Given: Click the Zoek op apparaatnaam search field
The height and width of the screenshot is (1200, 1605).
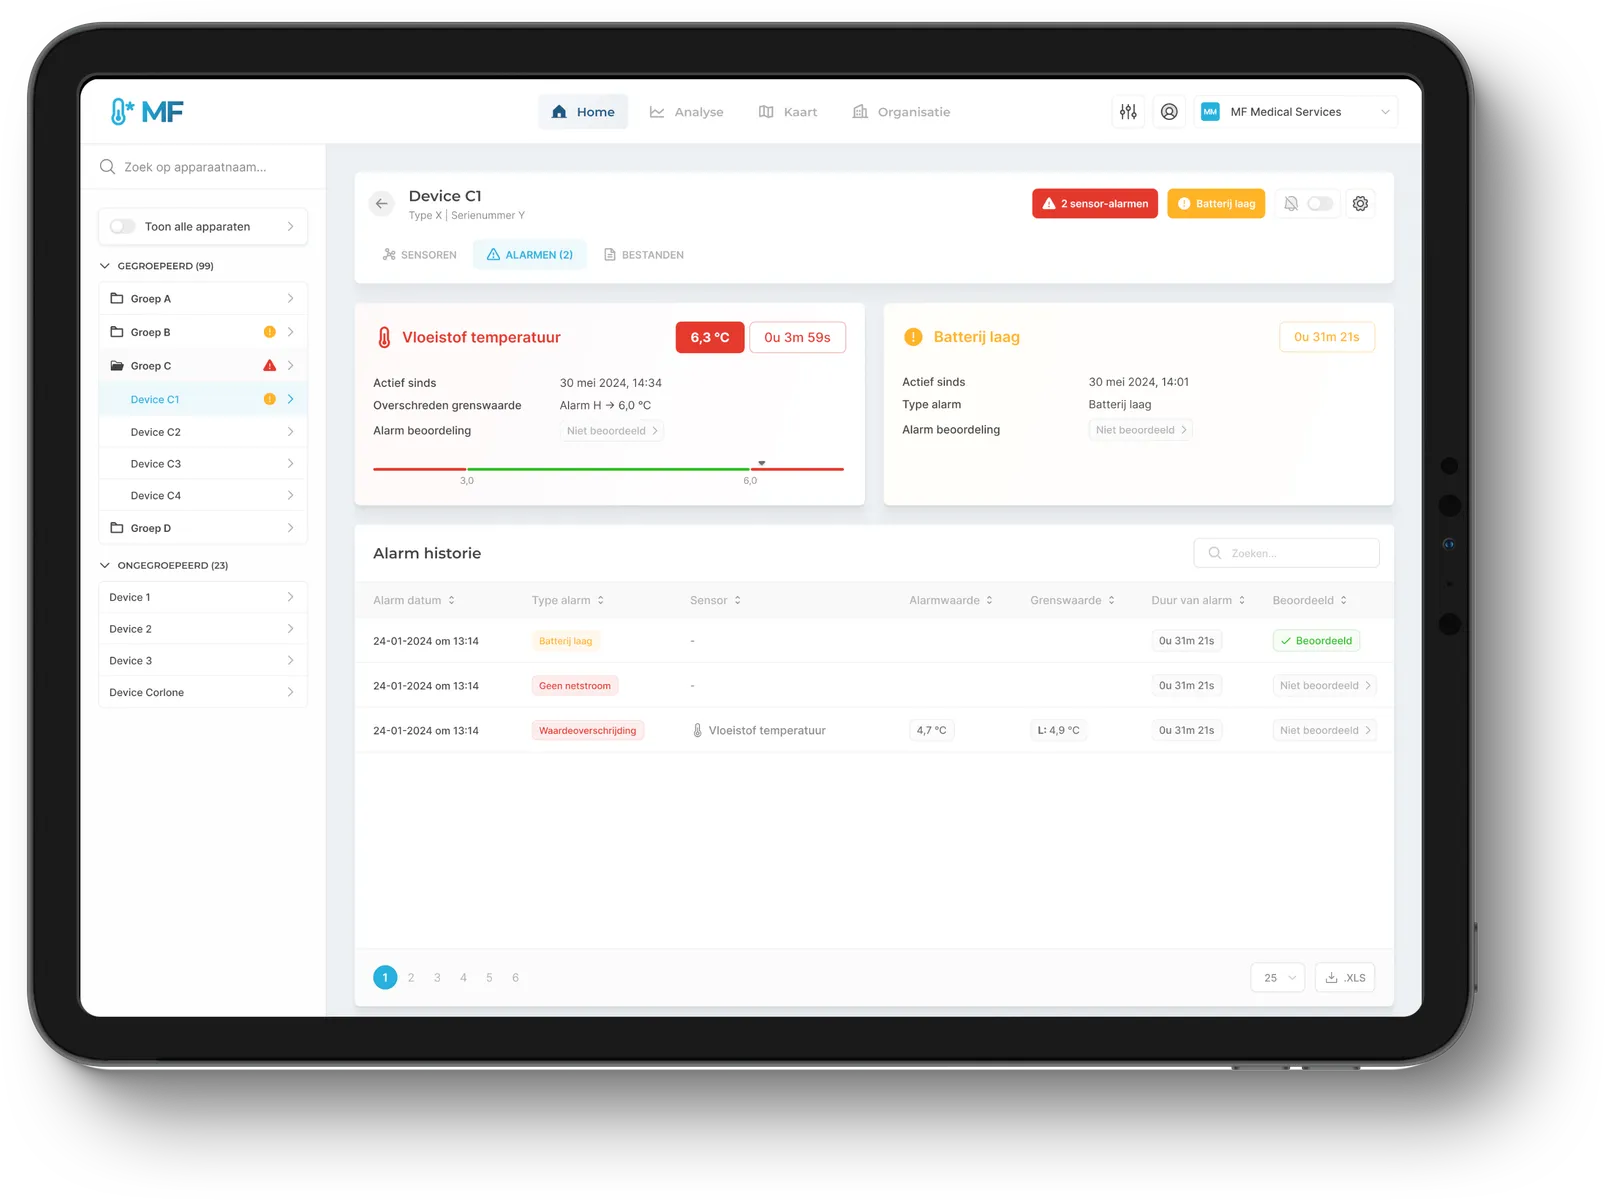Looking at the screenshot, I should pyautogui.click(x=203, y=167).
